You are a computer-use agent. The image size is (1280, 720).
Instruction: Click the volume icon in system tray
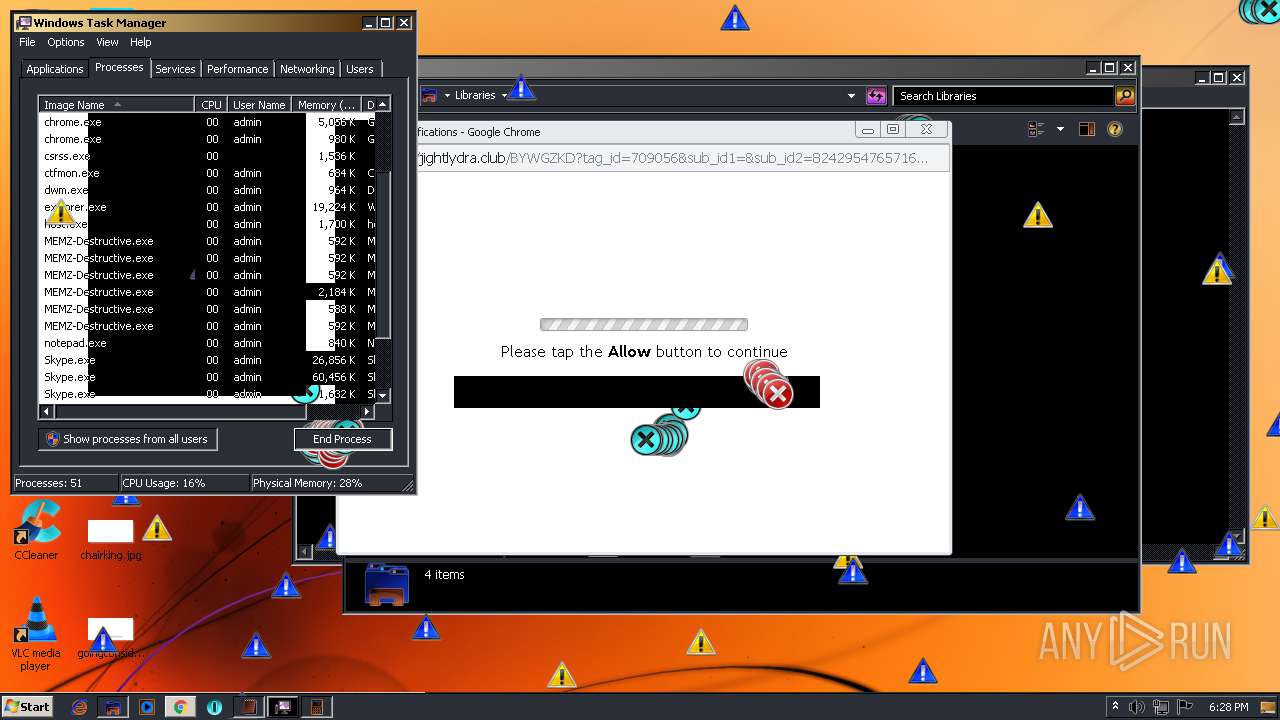coord(1136,707)
